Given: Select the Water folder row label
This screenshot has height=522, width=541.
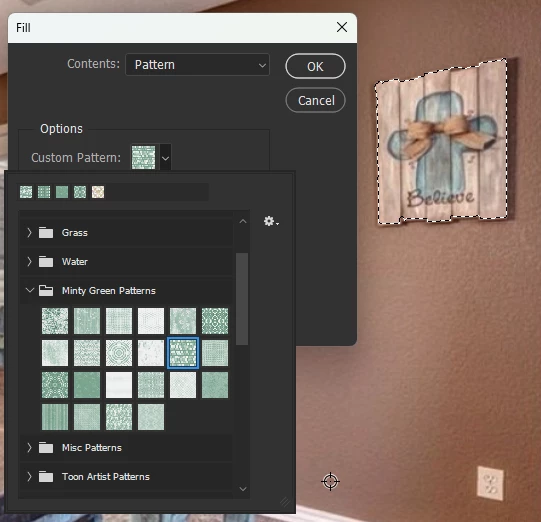Looking at the screenshot, I should coord(75,262).
